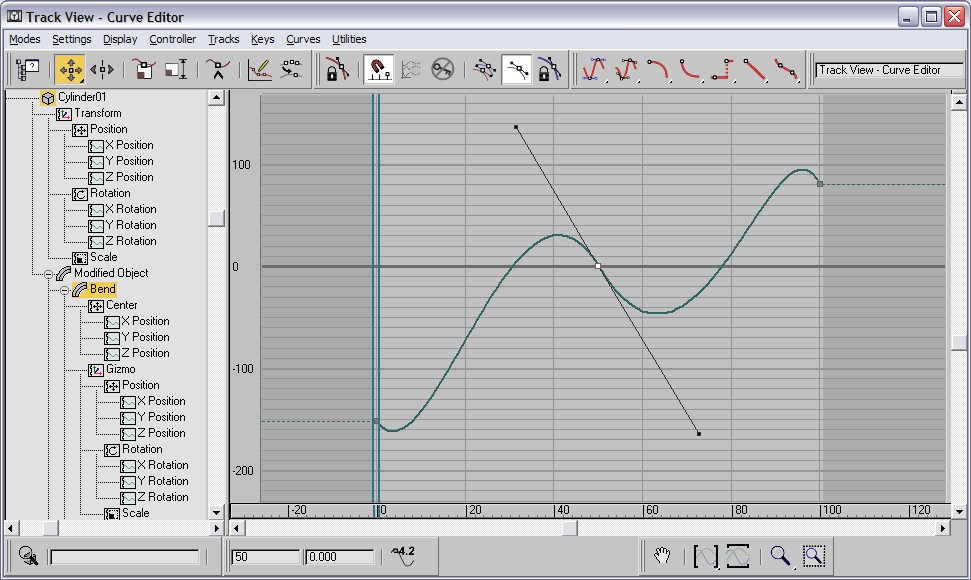Collapse the Modified Object tree node
The width and height of the screenshot is (971, 580).
[x=48, y=274]
